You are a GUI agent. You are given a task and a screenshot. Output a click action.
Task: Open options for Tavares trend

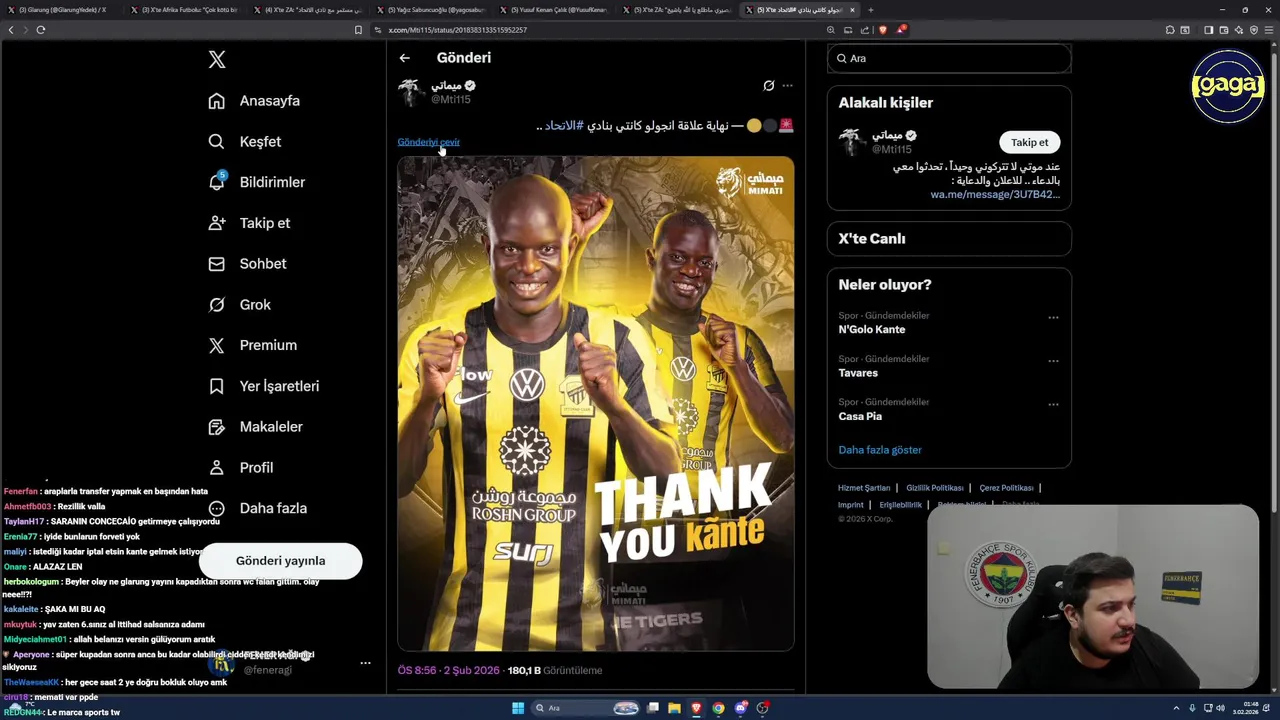1053,361
